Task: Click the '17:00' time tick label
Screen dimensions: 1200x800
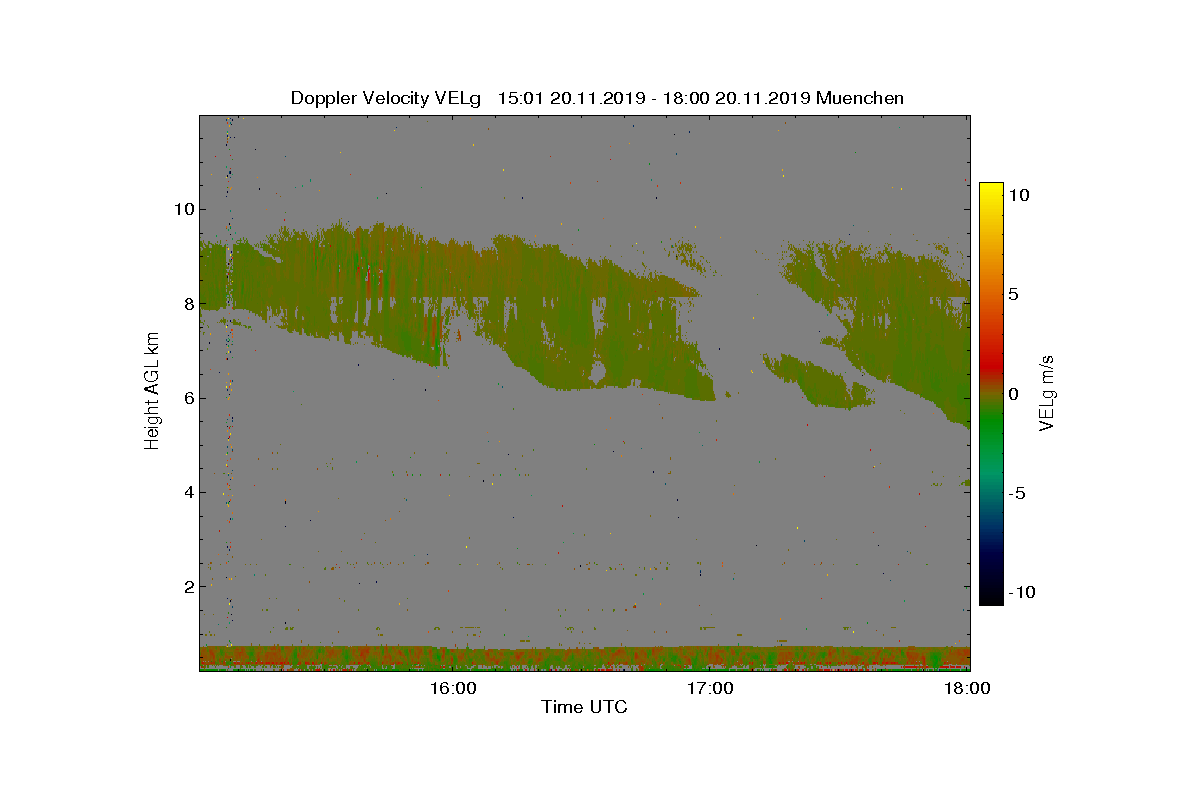Action: (711, 688)
